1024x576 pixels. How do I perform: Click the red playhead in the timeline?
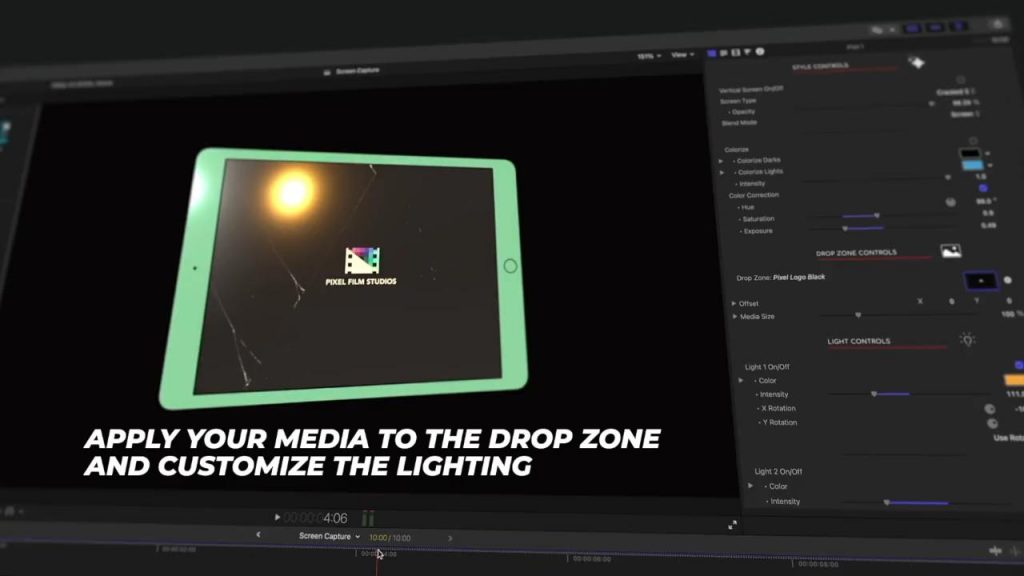pyautogui.click(x=377, y=560)
